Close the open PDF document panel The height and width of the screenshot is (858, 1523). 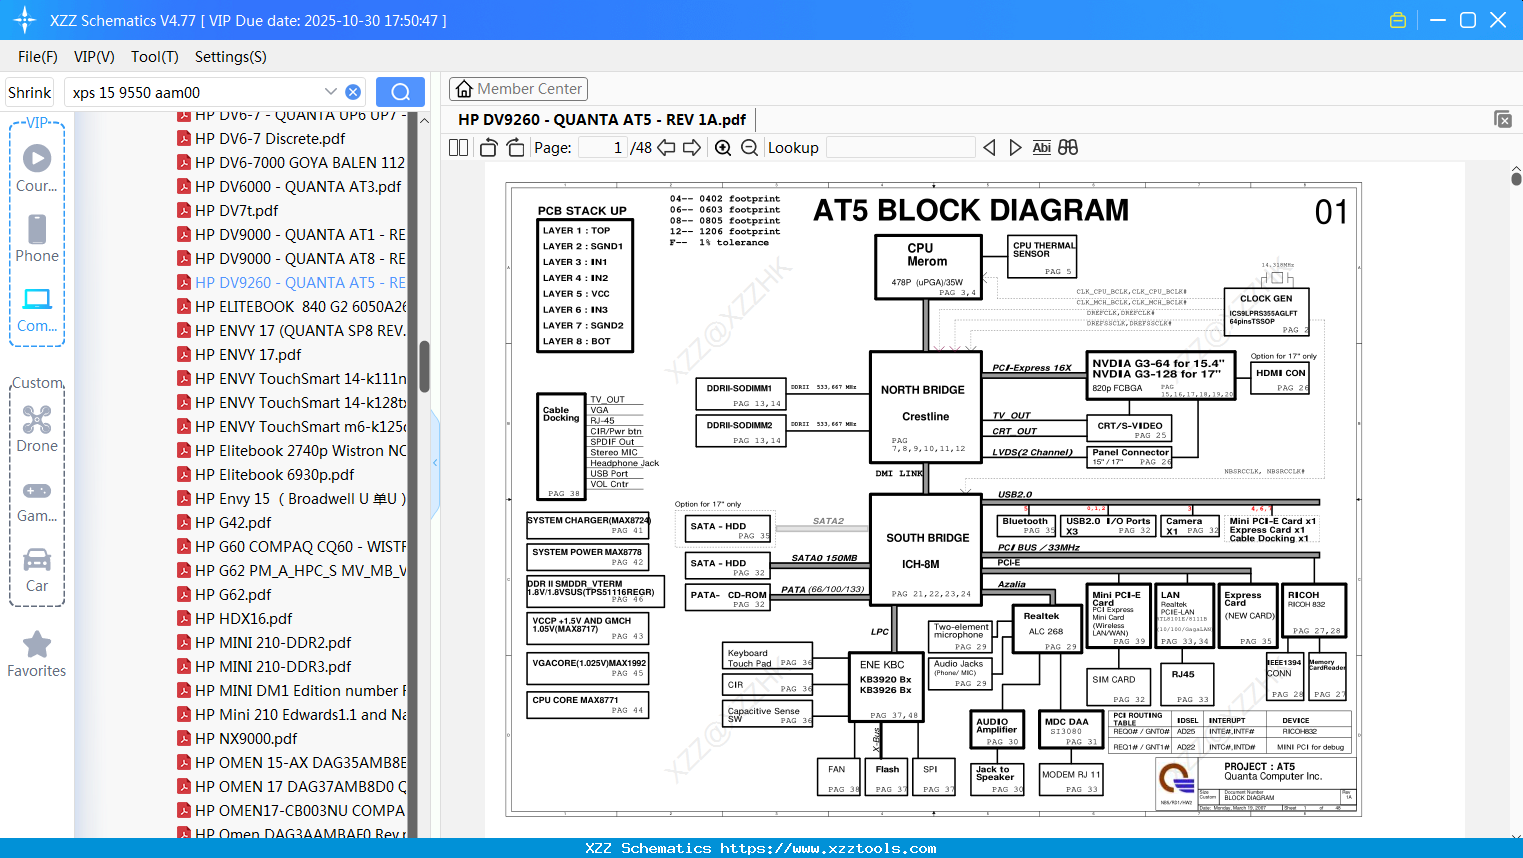point(1503,119)
